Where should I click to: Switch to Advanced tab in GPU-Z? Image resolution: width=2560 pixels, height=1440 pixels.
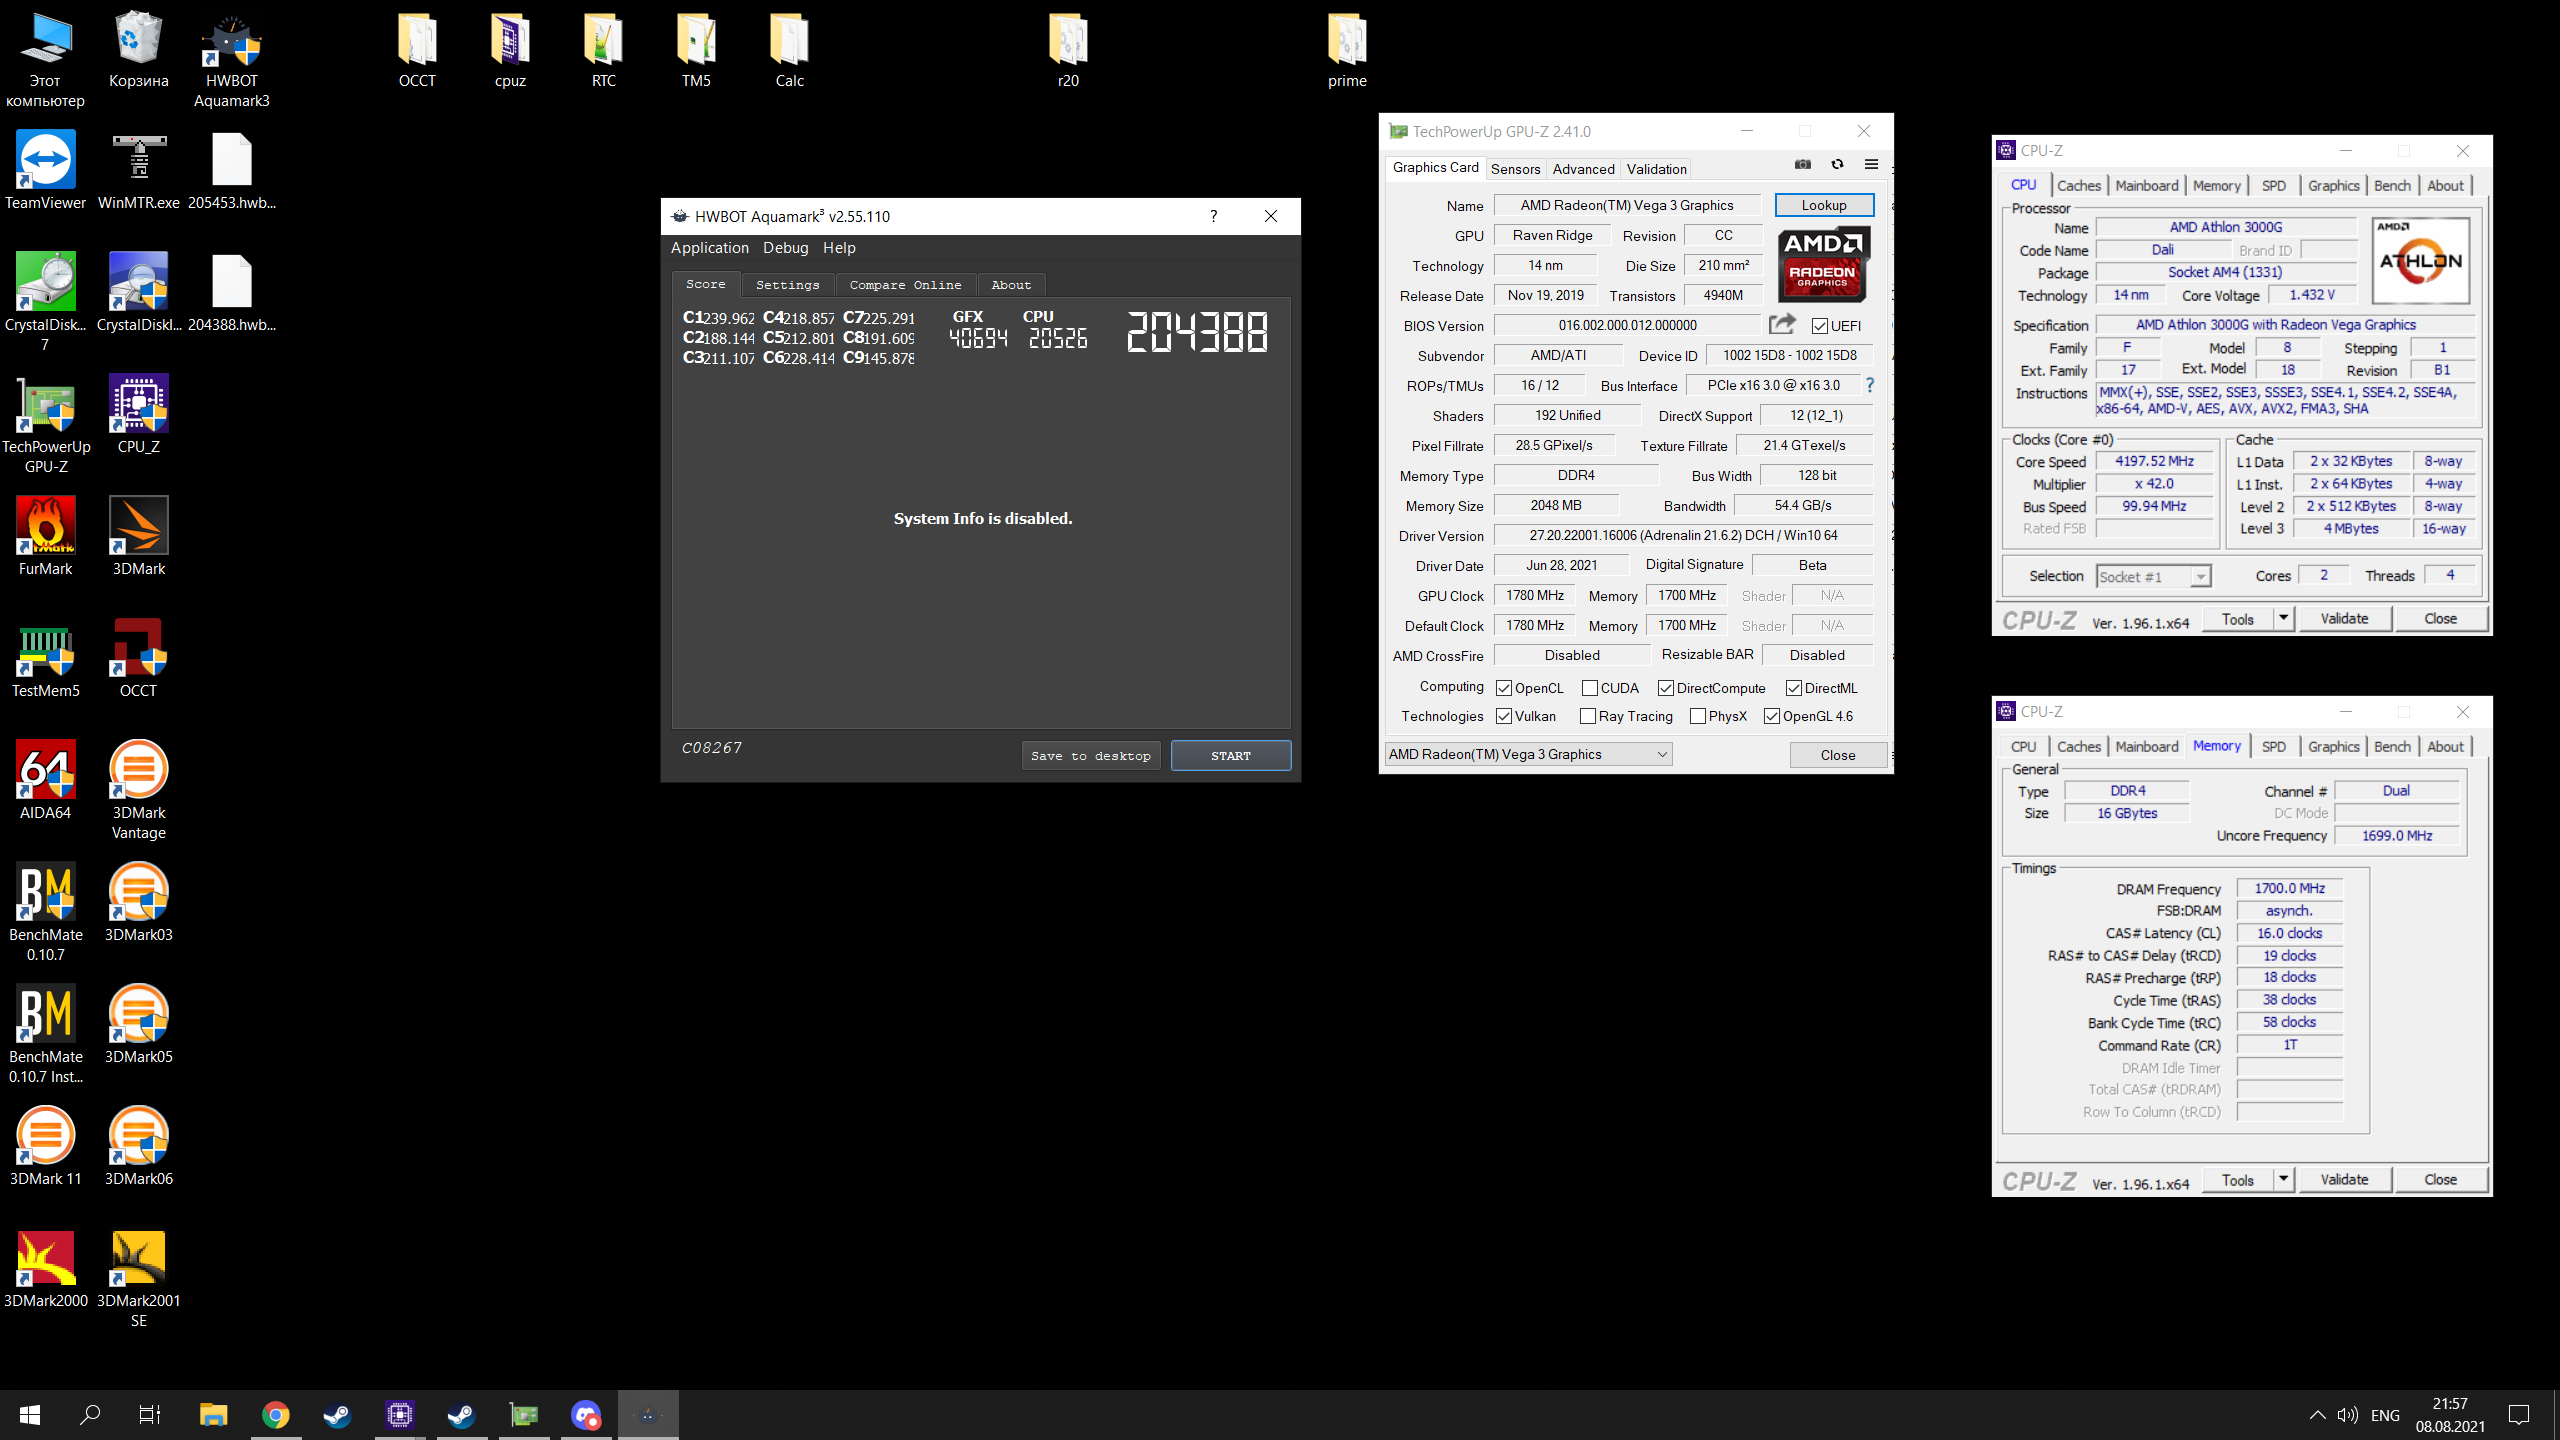[x=1583, y=169]
